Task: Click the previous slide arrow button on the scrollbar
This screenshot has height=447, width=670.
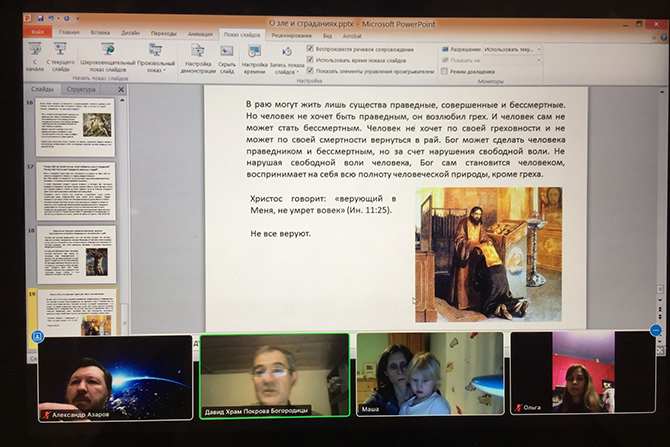Action: [661, 310]
